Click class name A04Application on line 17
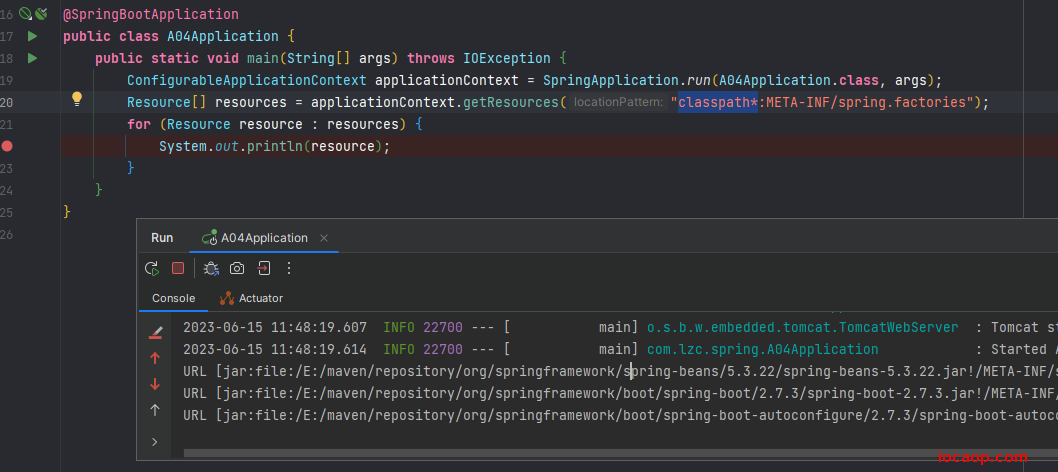 (223, 36)
